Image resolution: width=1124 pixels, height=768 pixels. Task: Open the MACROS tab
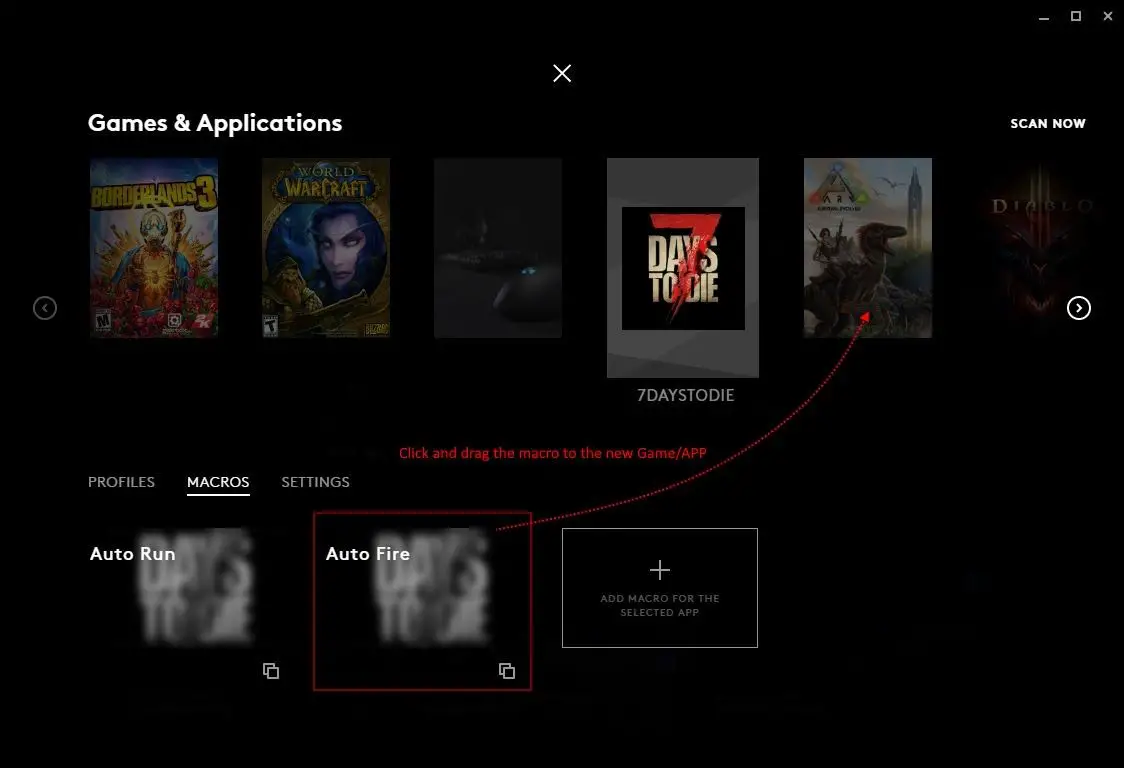(x=218, y=482)
